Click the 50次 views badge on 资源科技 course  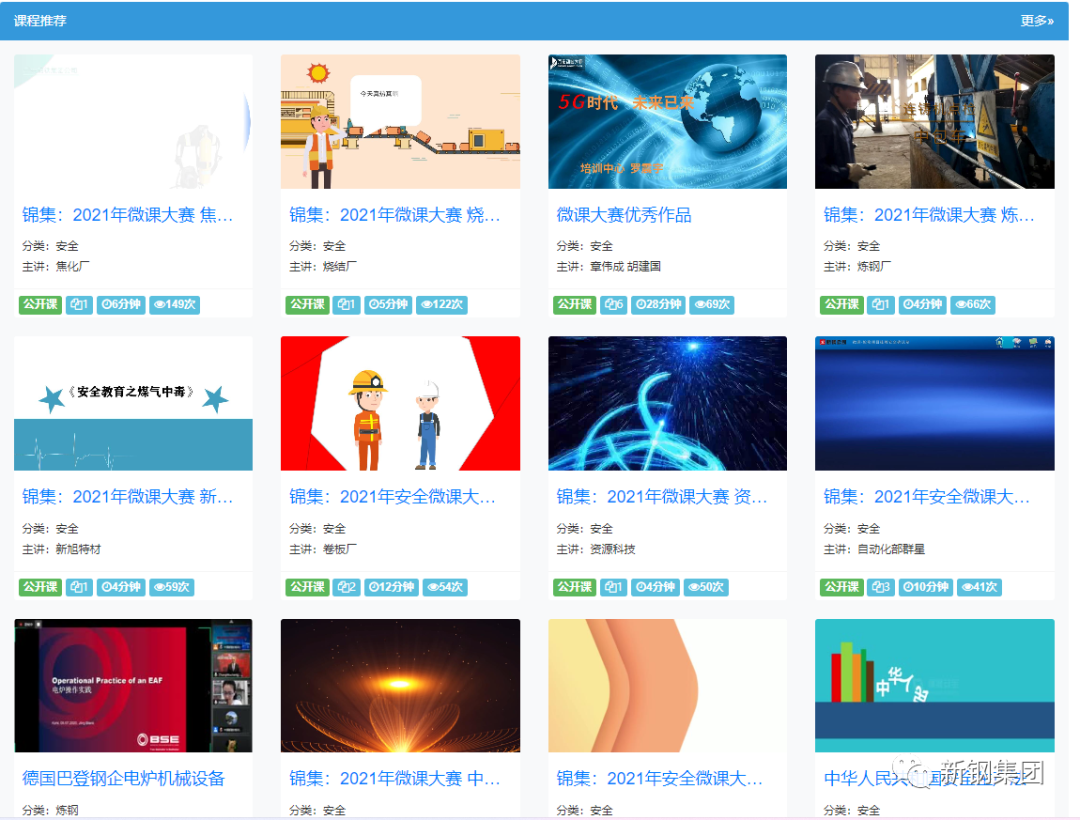[705, 587]
